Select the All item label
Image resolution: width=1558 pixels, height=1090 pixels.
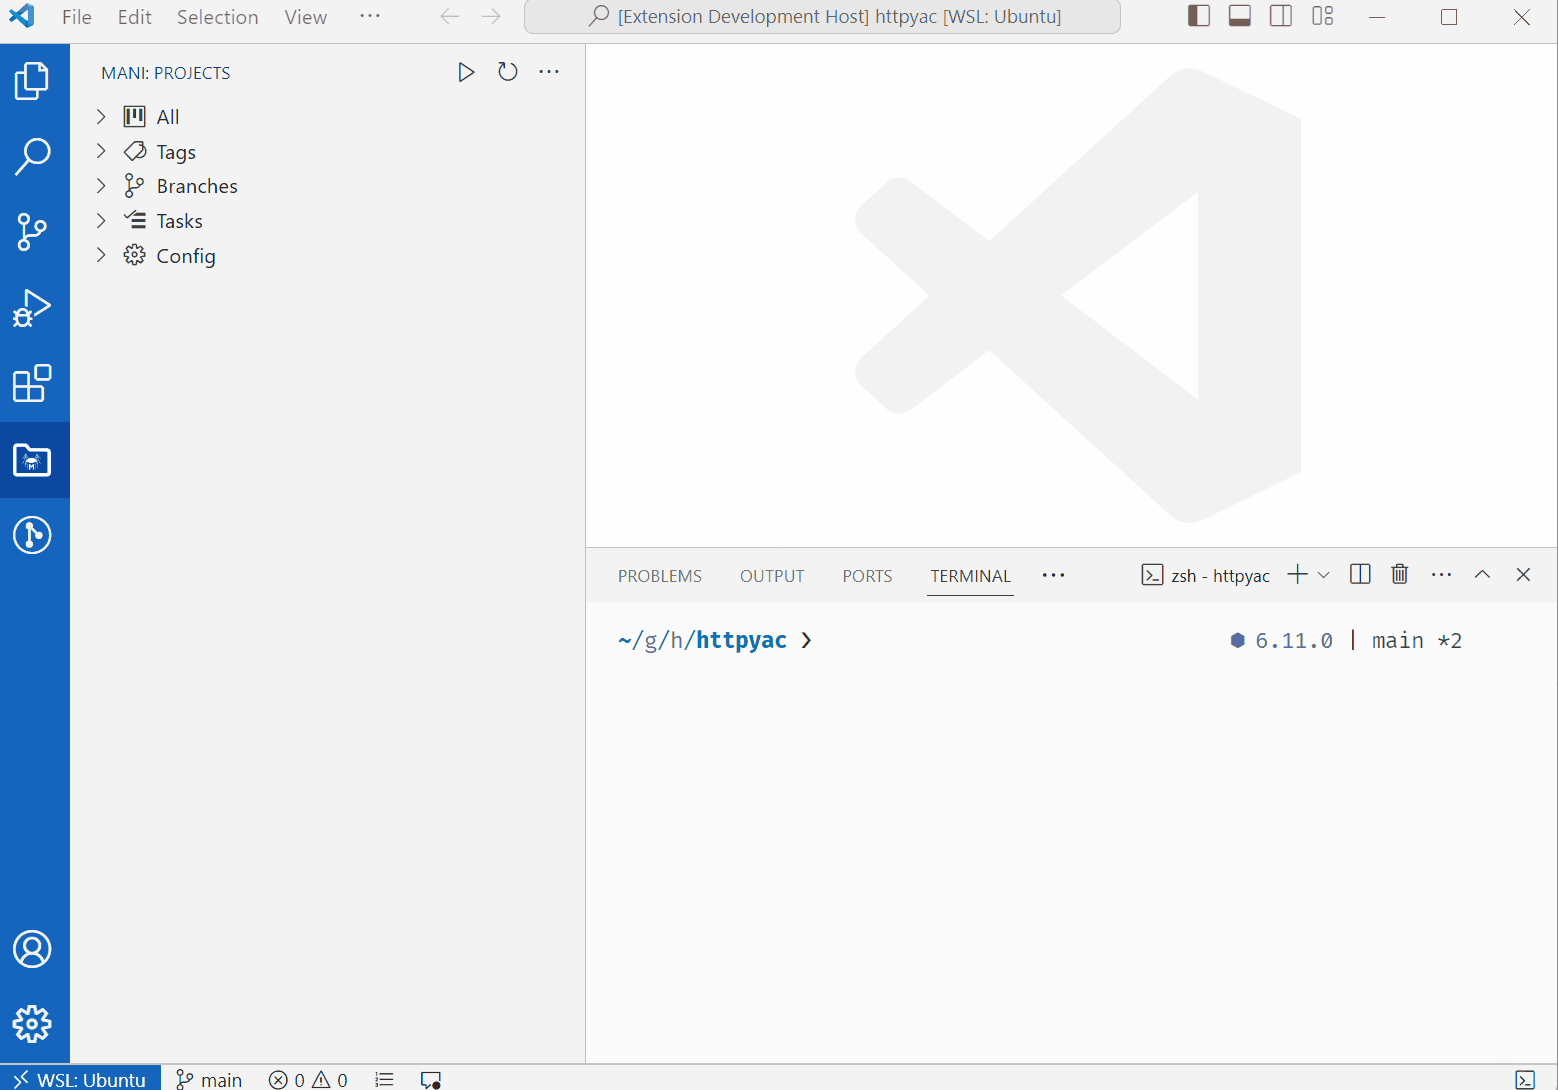[168, 117]
